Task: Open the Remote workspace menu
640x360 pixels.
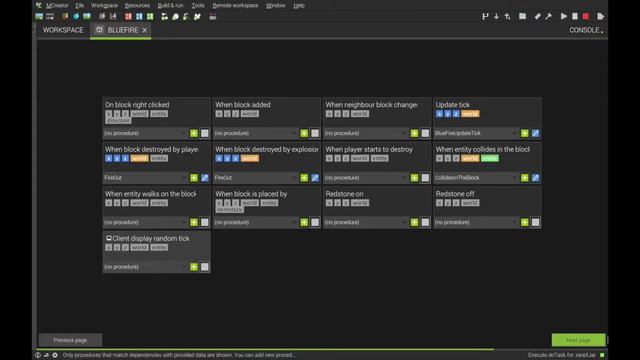Action: click(235, 5)
